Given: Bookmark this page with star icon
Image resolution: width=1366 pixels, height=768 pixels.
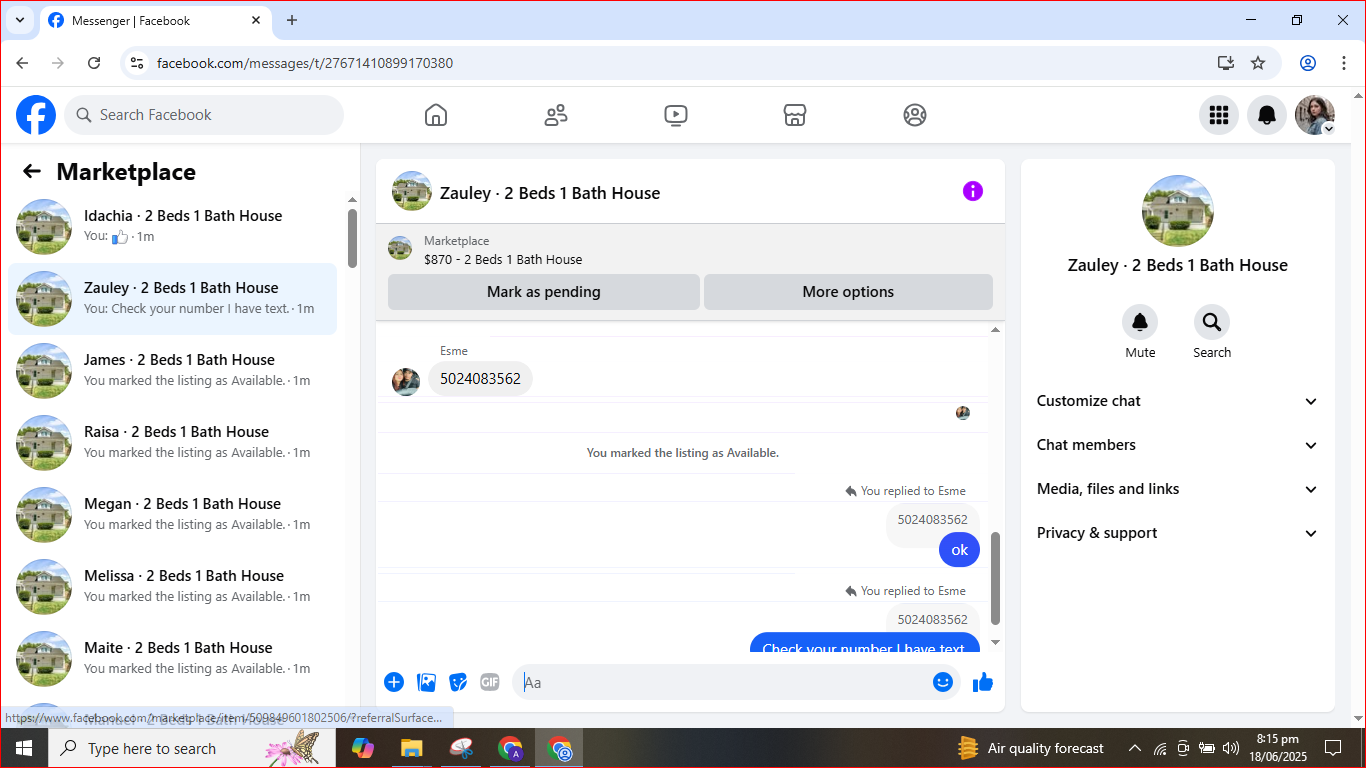Looking at the screenshot, I should [x=1258, y=63].
